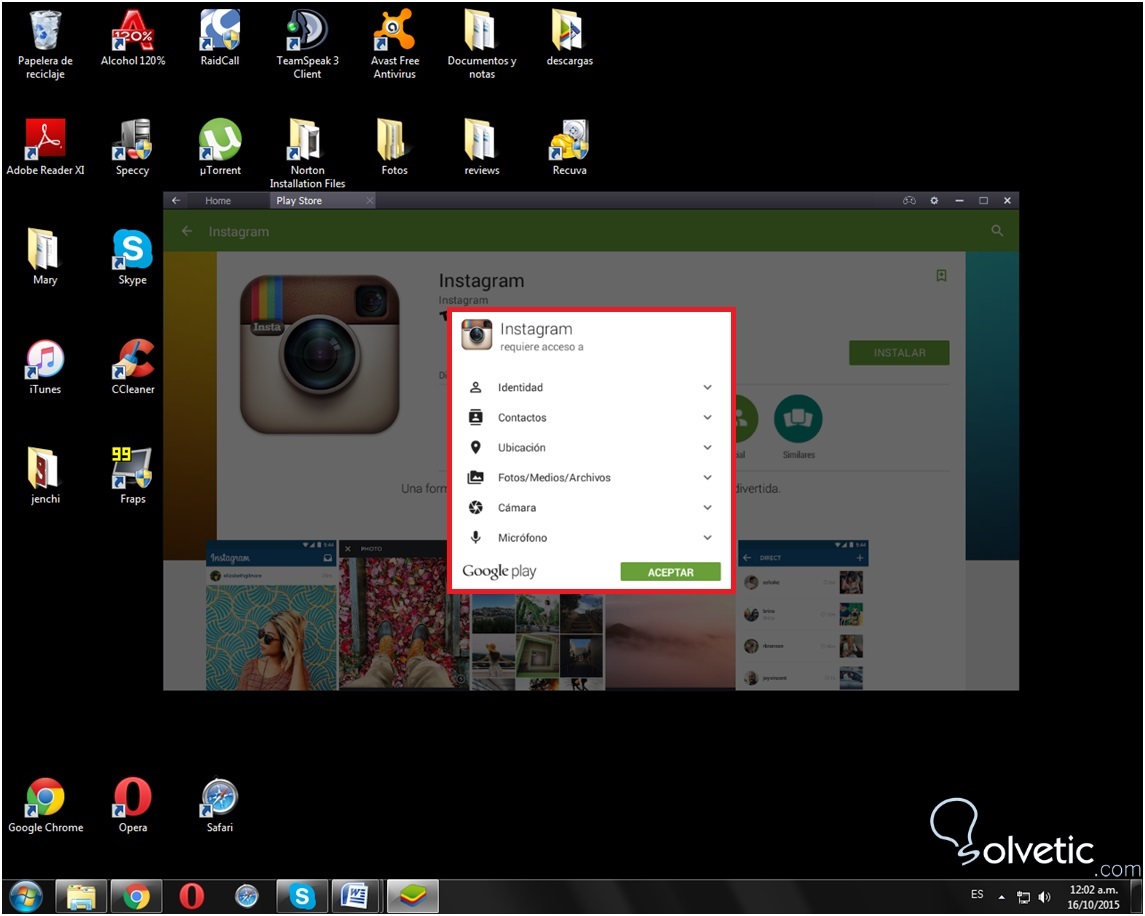Click the BlueStacks taskbar icon

coord(412,896)
